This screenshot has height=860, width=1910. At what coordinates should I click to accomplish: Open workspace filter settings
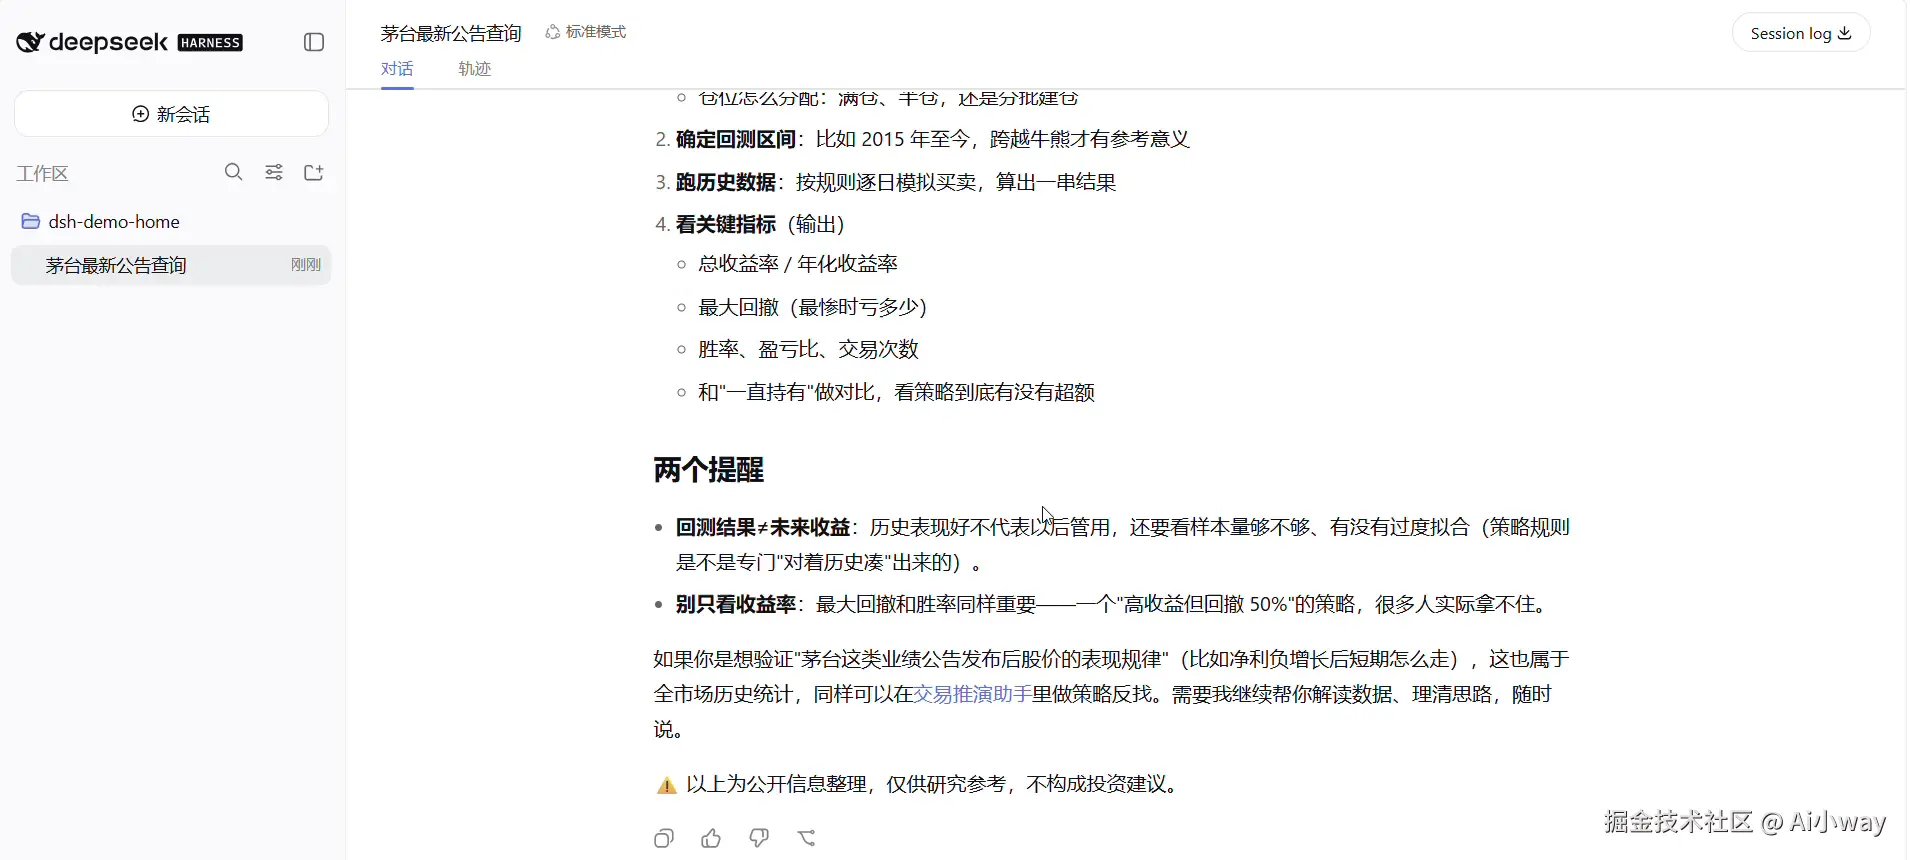pyautogui.click(x=274, y=172)
